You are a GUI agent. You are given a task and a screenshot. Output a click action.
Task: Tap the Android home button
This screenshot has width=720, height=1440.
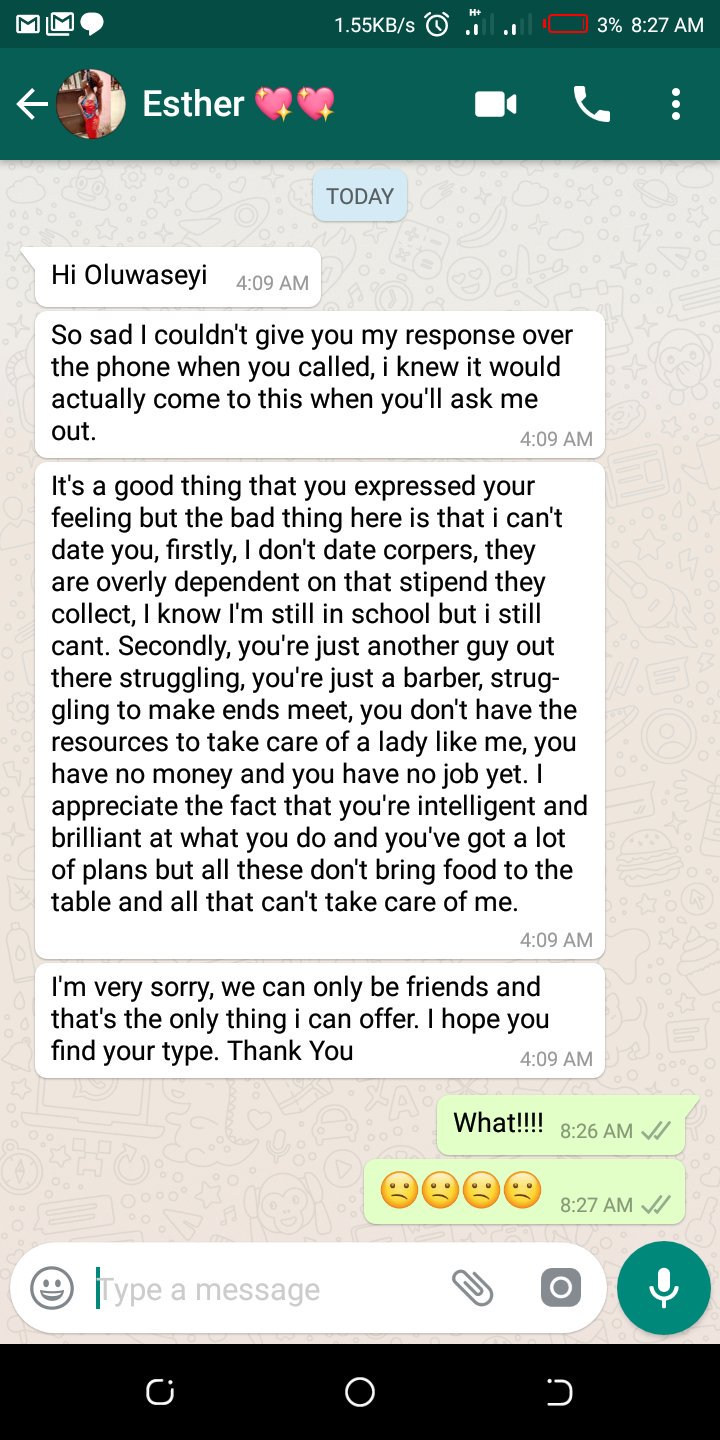click(360, 1391)
